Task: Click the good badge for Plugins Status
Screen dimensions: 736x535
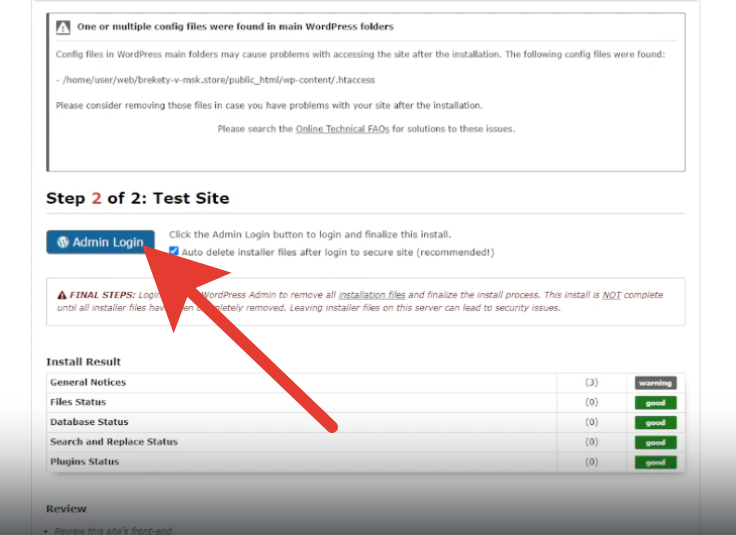Action: [655, 462]
